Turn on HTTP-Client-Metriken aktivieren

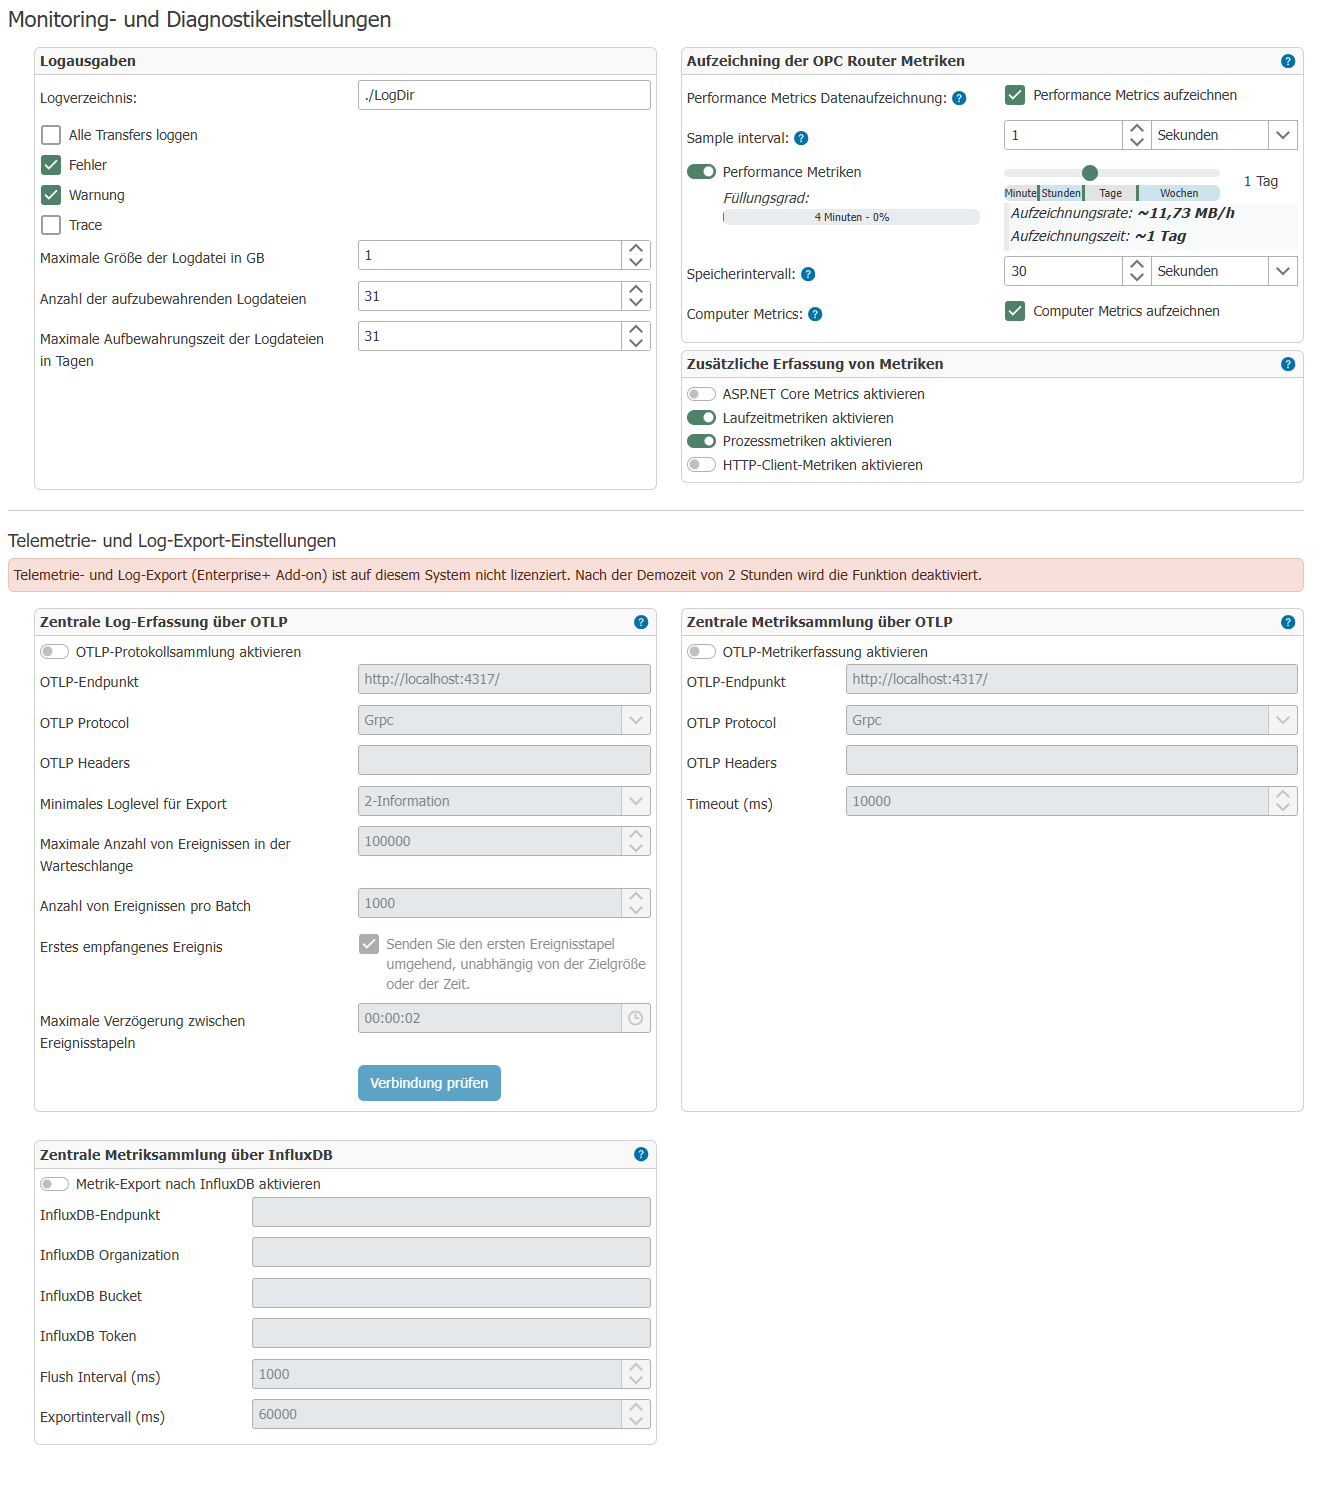(701, 465)
